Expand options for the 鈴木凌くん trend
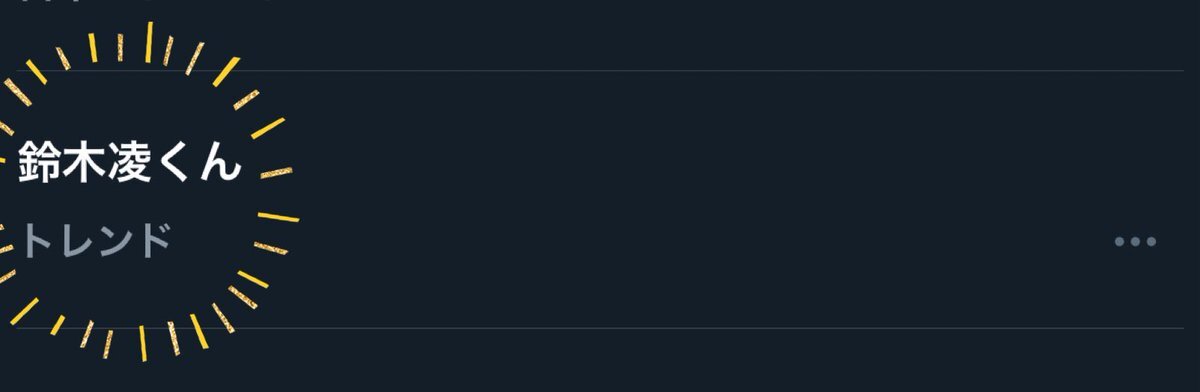This screenshot has width=1200, height=392. [1135, 242]
